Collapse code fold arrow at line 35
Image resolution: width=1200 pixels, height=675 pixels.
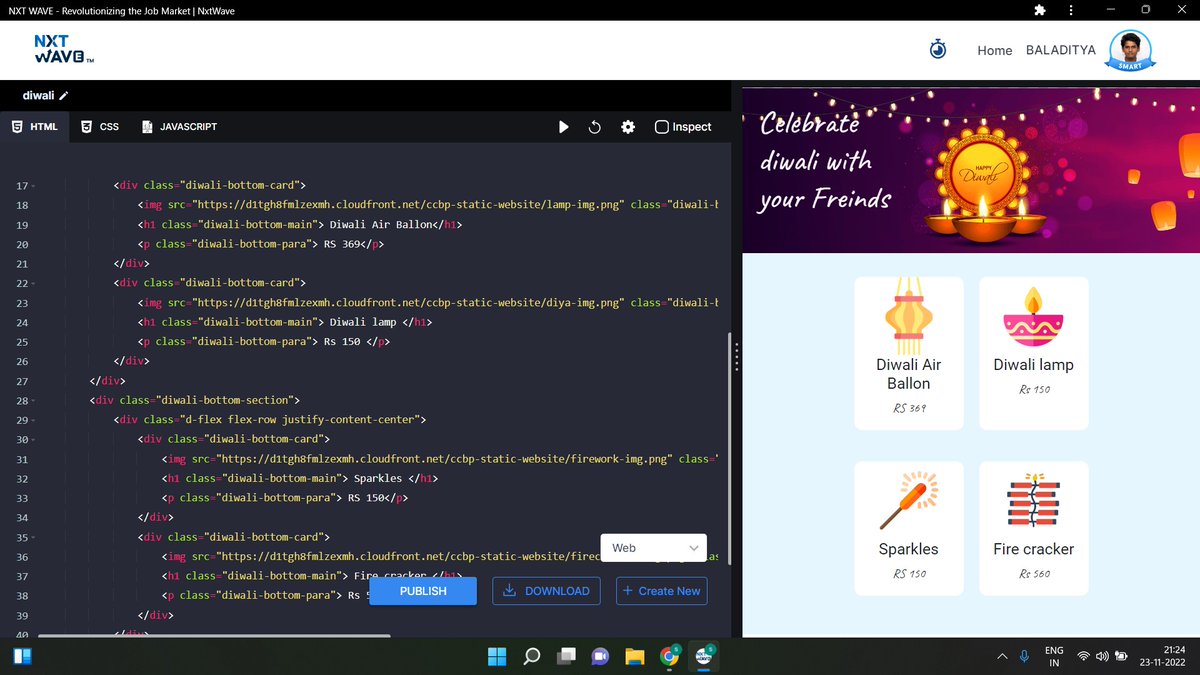33,538
